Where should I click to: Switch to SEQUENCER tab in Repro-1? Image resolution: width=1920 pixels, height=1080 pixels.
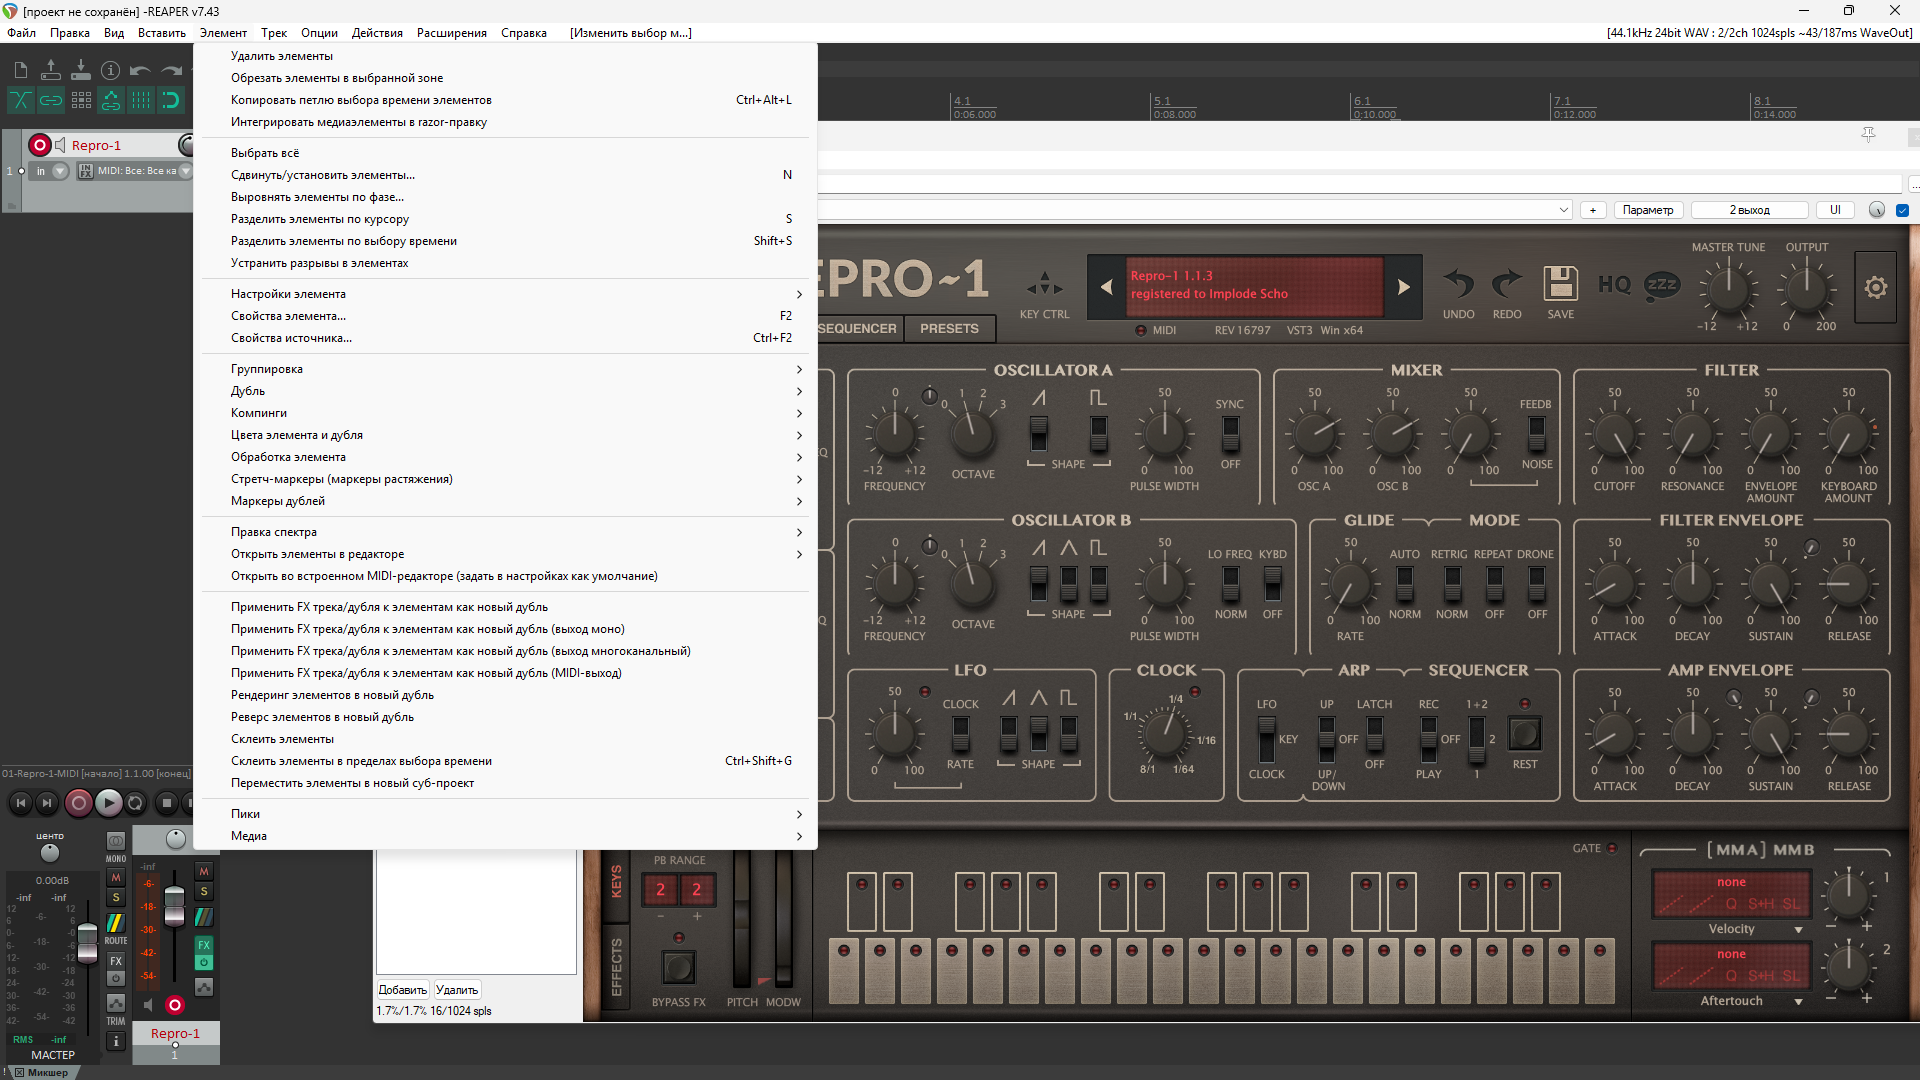[858, 329]
